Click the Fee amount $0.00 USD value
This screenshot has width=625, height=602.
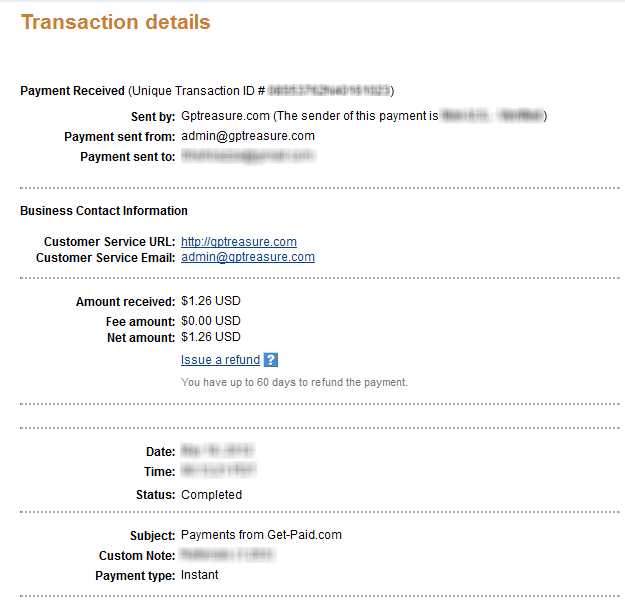[x=210, y=321]
